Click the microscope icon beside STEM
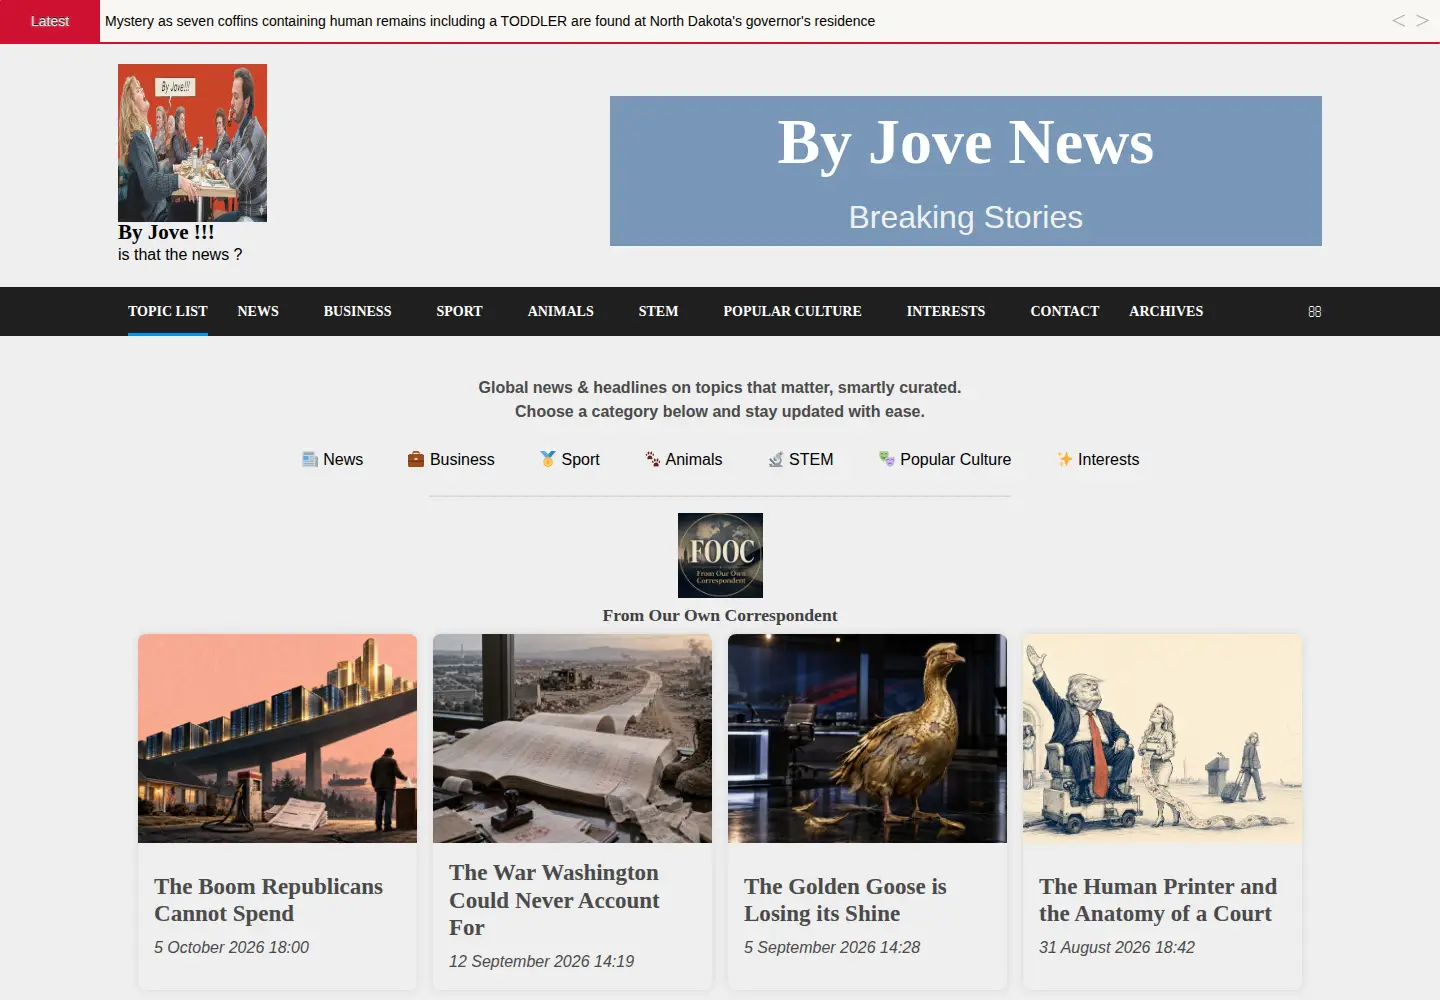Image resolution: width=1440 pixels, height=1000 pixels. coord(776,459)
